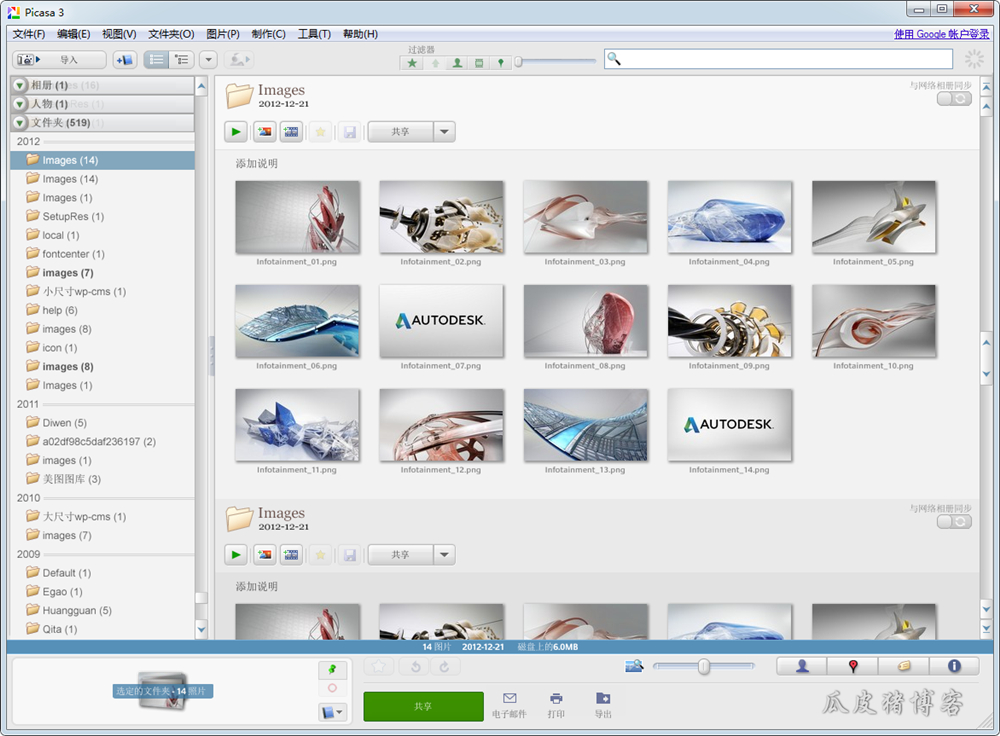Collapse the 文件夹 (519) section

pyautogui.click(x=20, y=123)
